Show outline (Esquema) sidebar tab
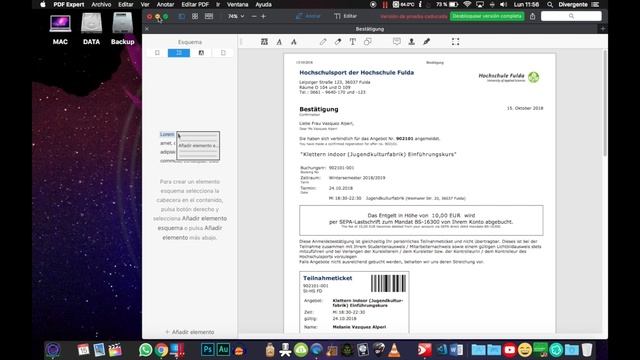The height and width of the screenshot is (360, 640). [179, 53]
